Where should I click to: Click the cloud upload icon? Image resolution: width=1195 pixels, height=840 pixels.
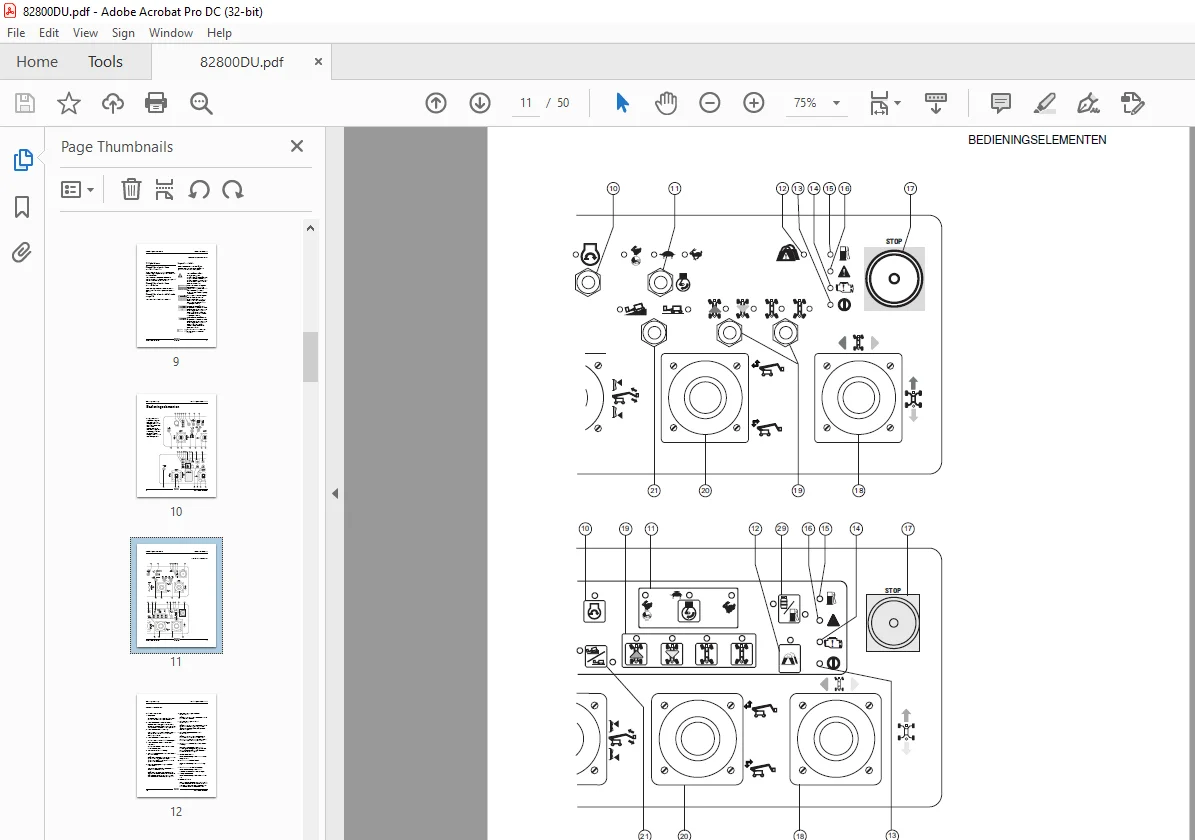point(113,103)
